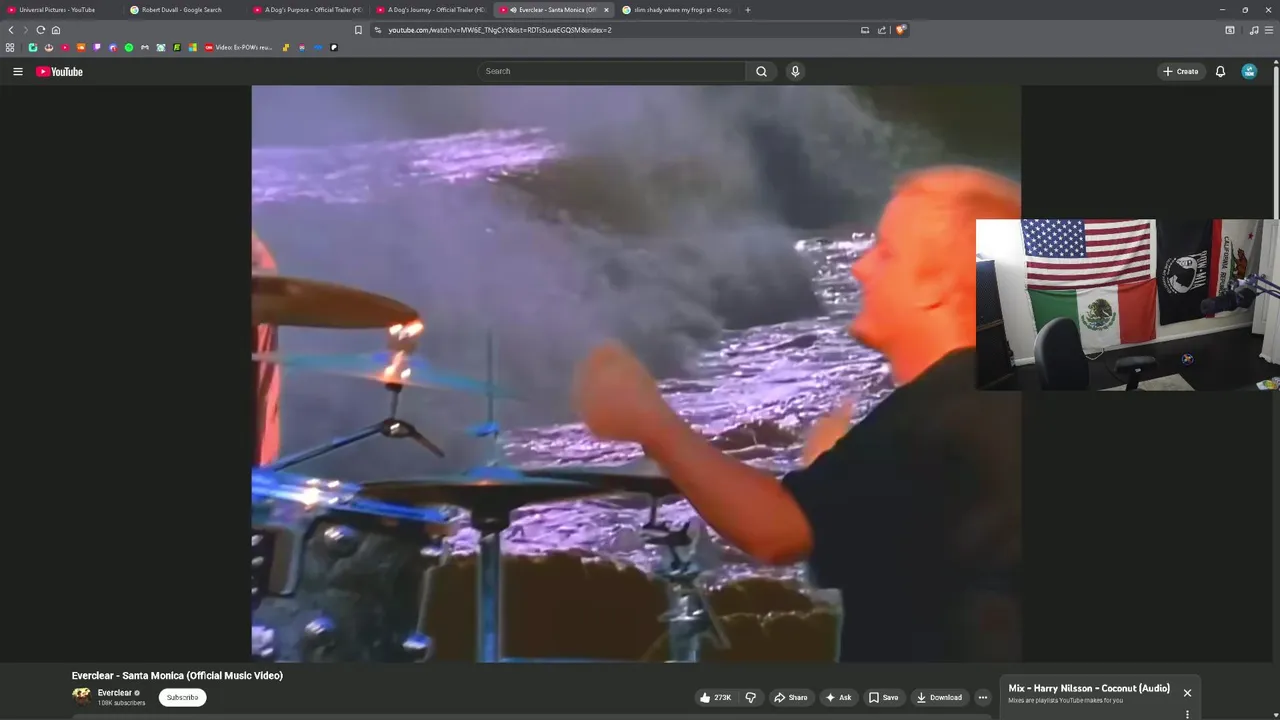The height and width of the screenshot is (720, 1280).
Task: Open the Spotify bookmark icon
Action: pyautogui.click(x=129, y=47)
